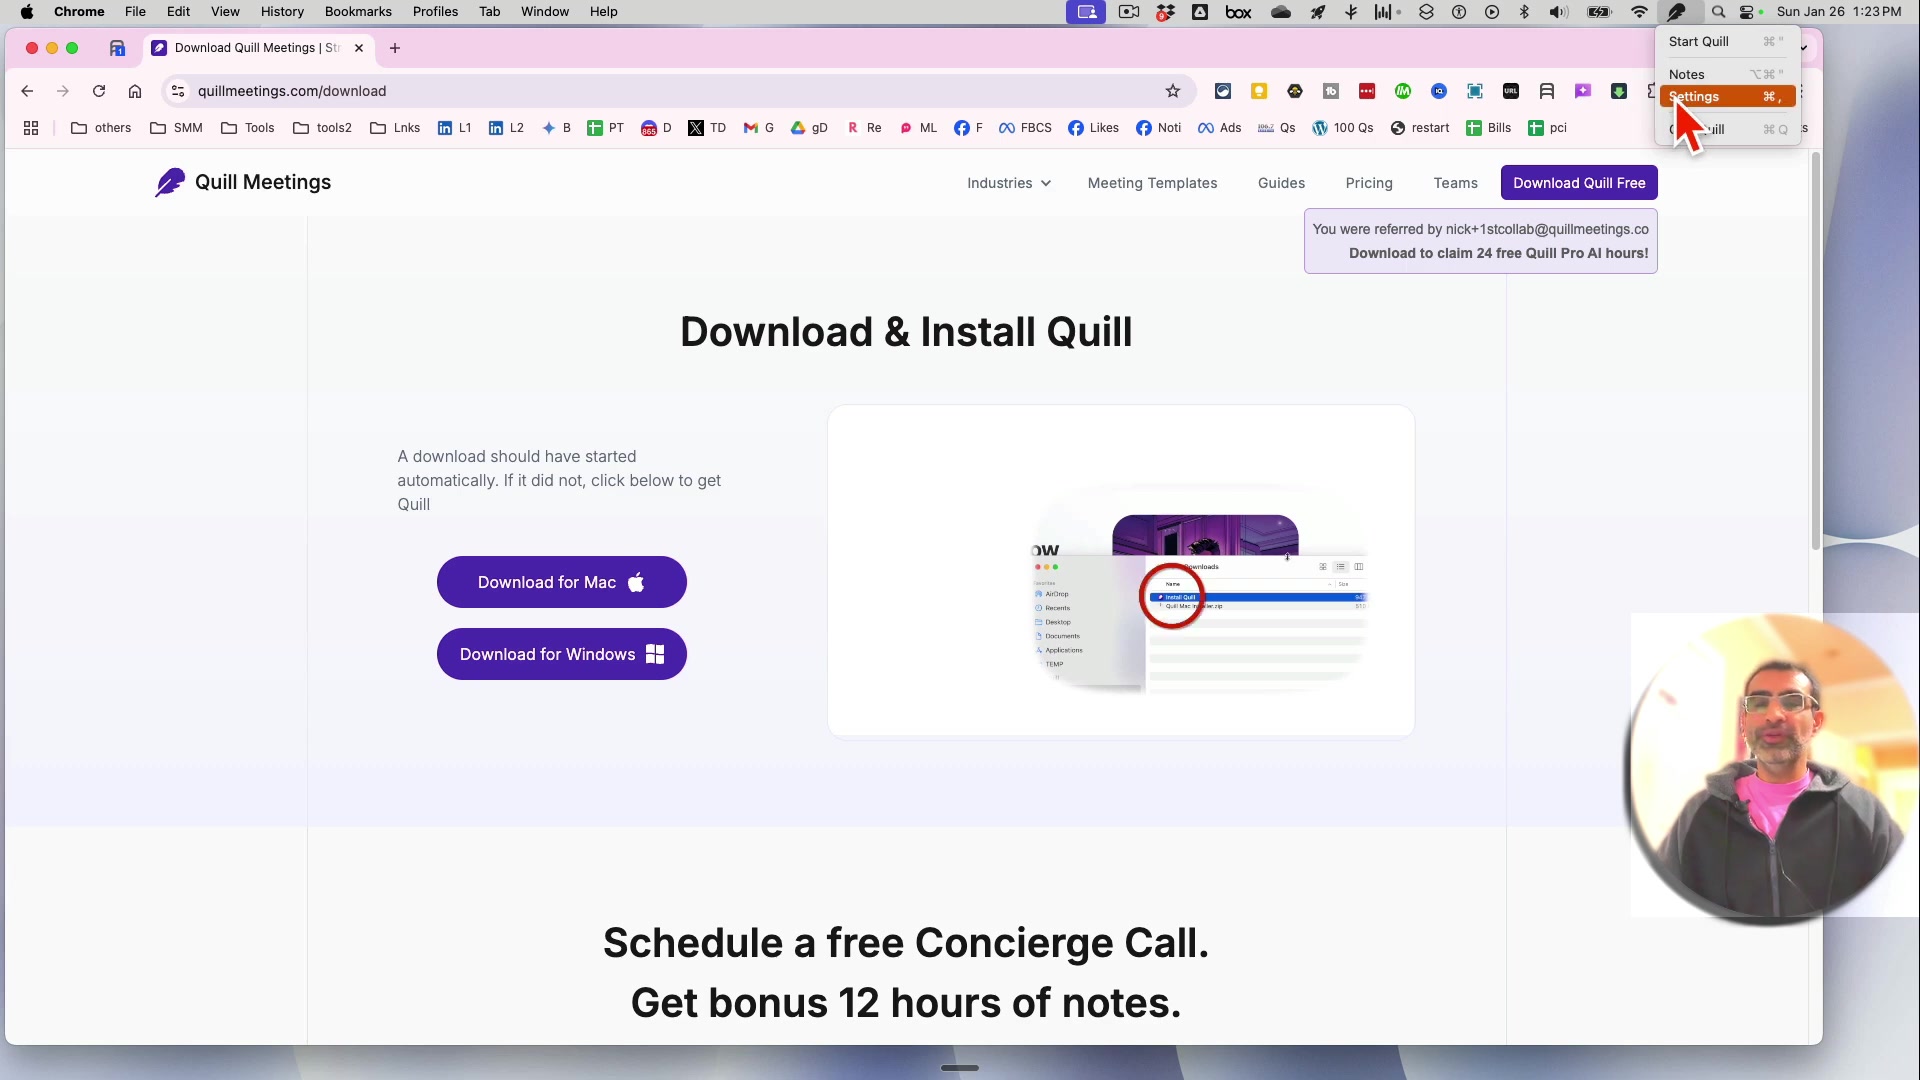Viewport: 1920px width, 1080px height.
Task: Open the Box app in the menu bar
Action: [x=1238, y=12]
